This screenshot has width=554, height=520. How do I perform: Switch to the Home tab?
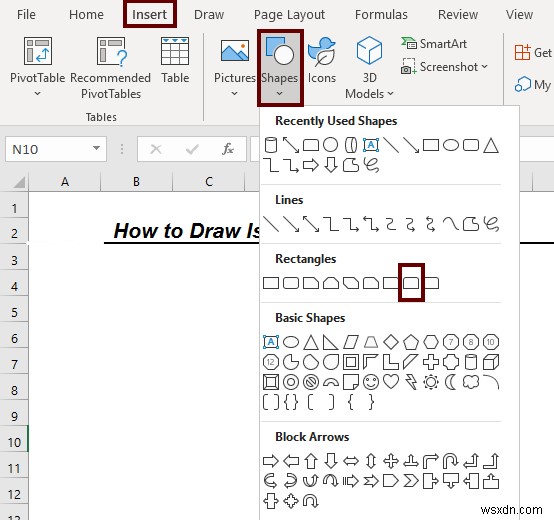(x=86, y=14)
